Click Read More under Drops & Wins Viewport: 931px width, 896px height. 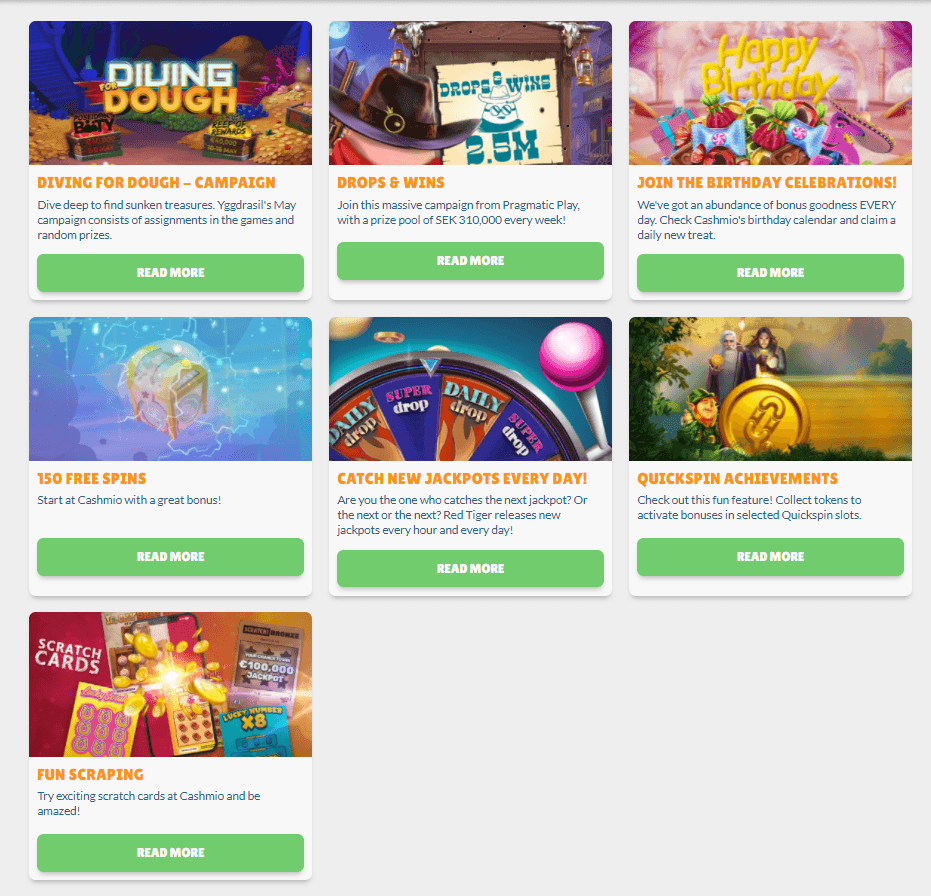pos(470,261)
